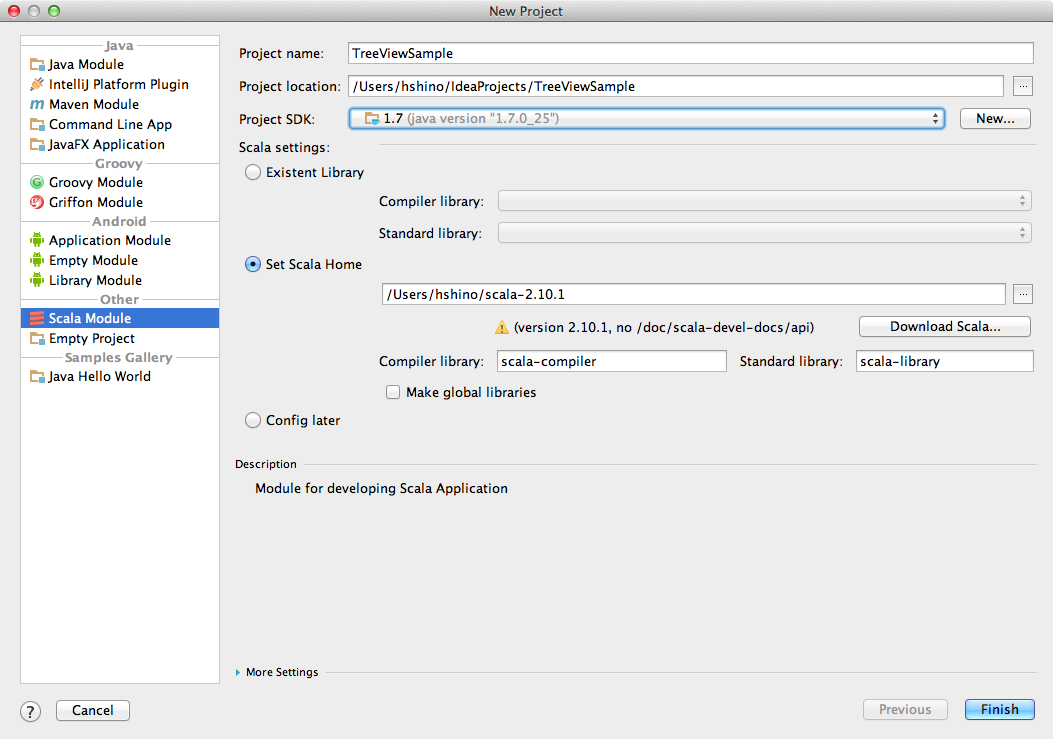Click the Scala home path field
The width and height of the screenshot is (1053, 739).
(x=694, y=294)
